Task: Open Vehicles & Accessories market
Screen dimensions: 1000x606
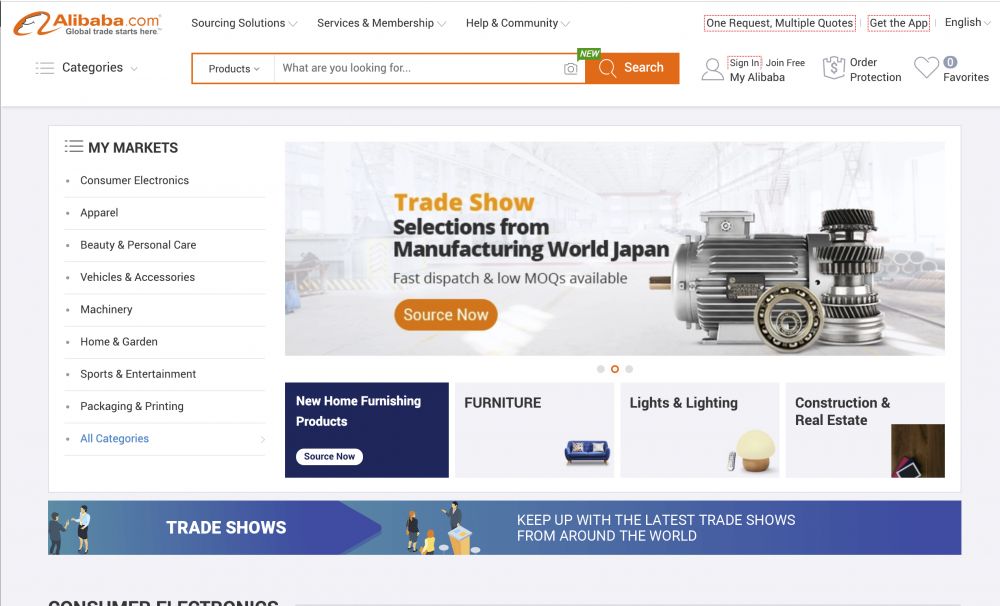Action: (138, 277)
